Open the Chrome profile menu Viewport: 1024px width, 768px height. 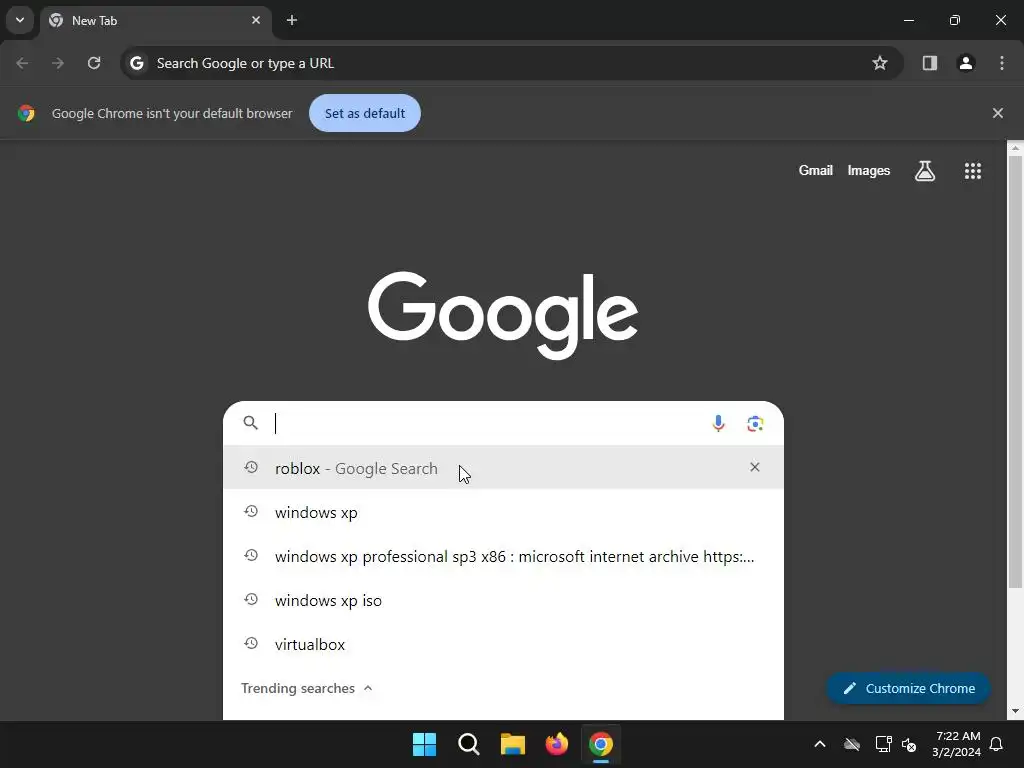click(x=966, y=63)
